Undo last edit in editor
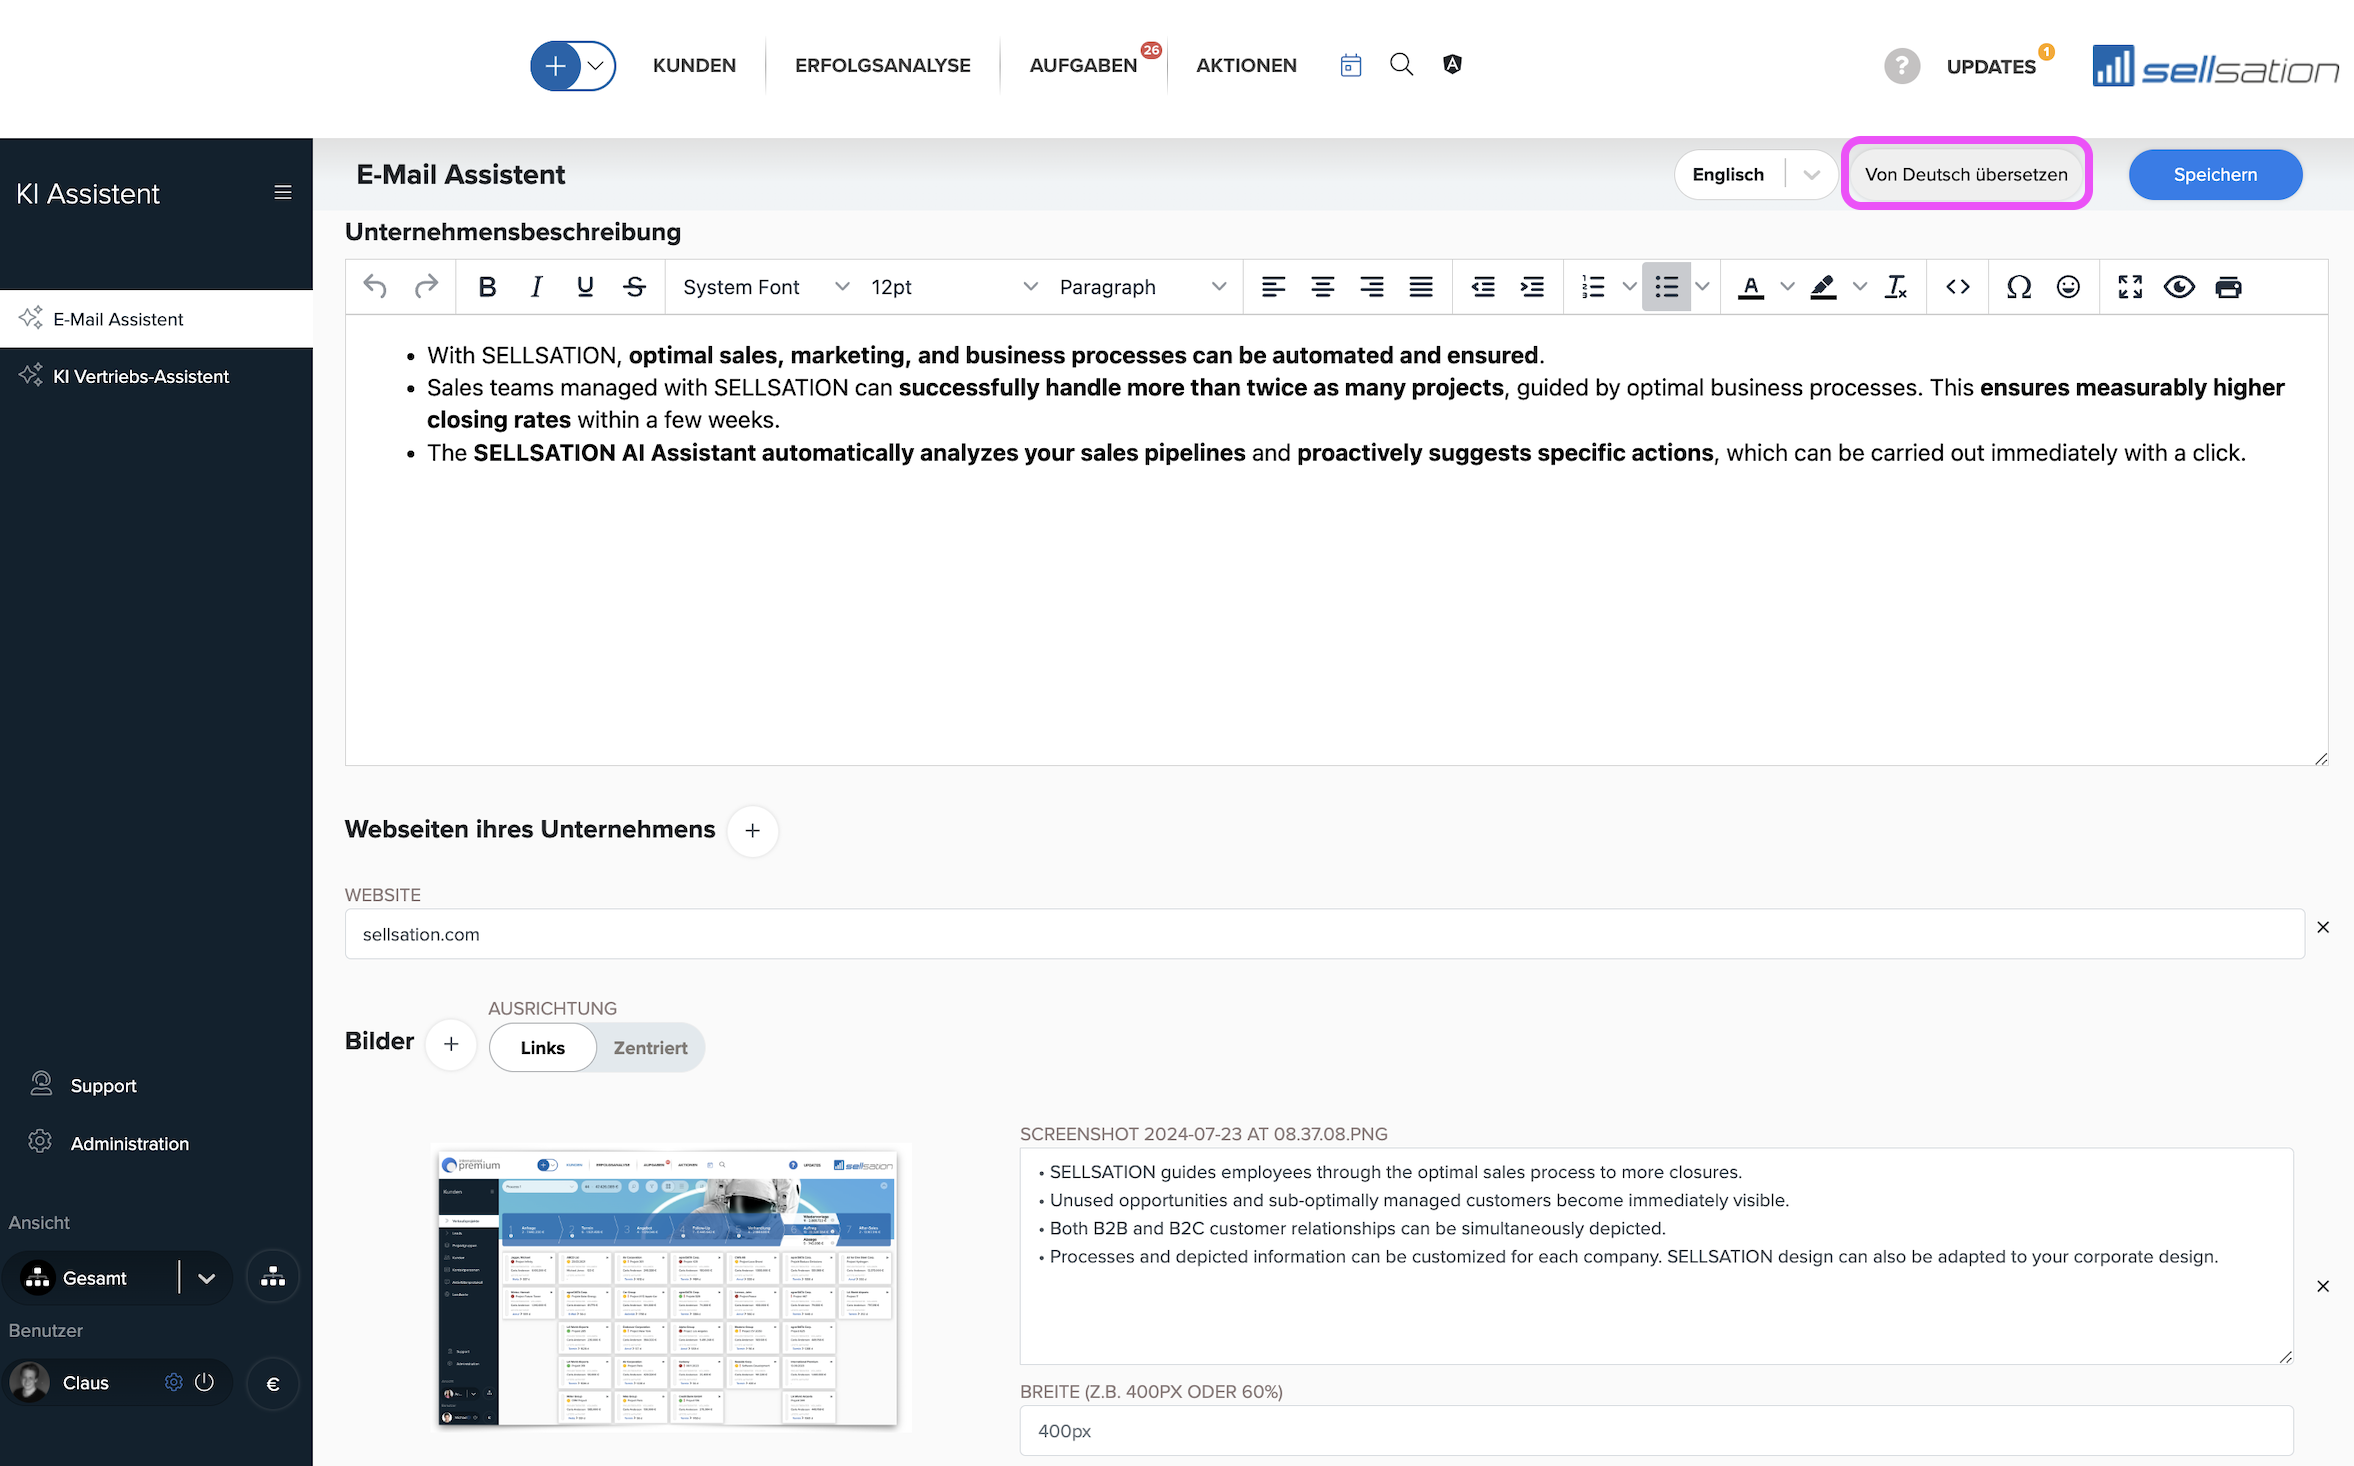 [x=375, y=287]
